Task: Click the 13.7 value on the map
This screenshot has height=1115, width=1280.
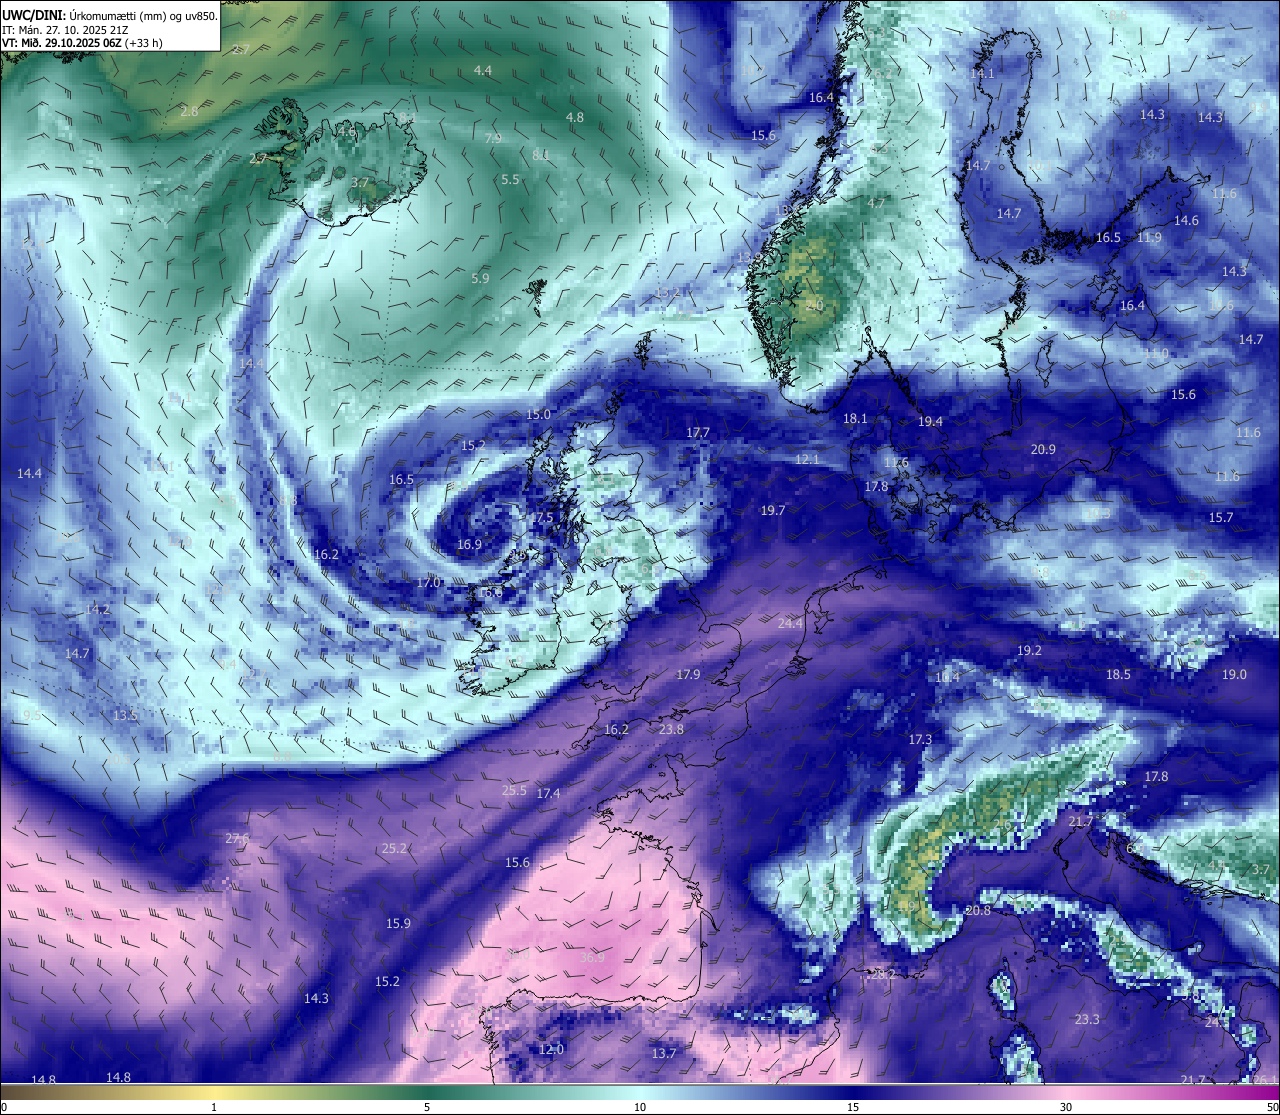Action: click(664, 1053)
